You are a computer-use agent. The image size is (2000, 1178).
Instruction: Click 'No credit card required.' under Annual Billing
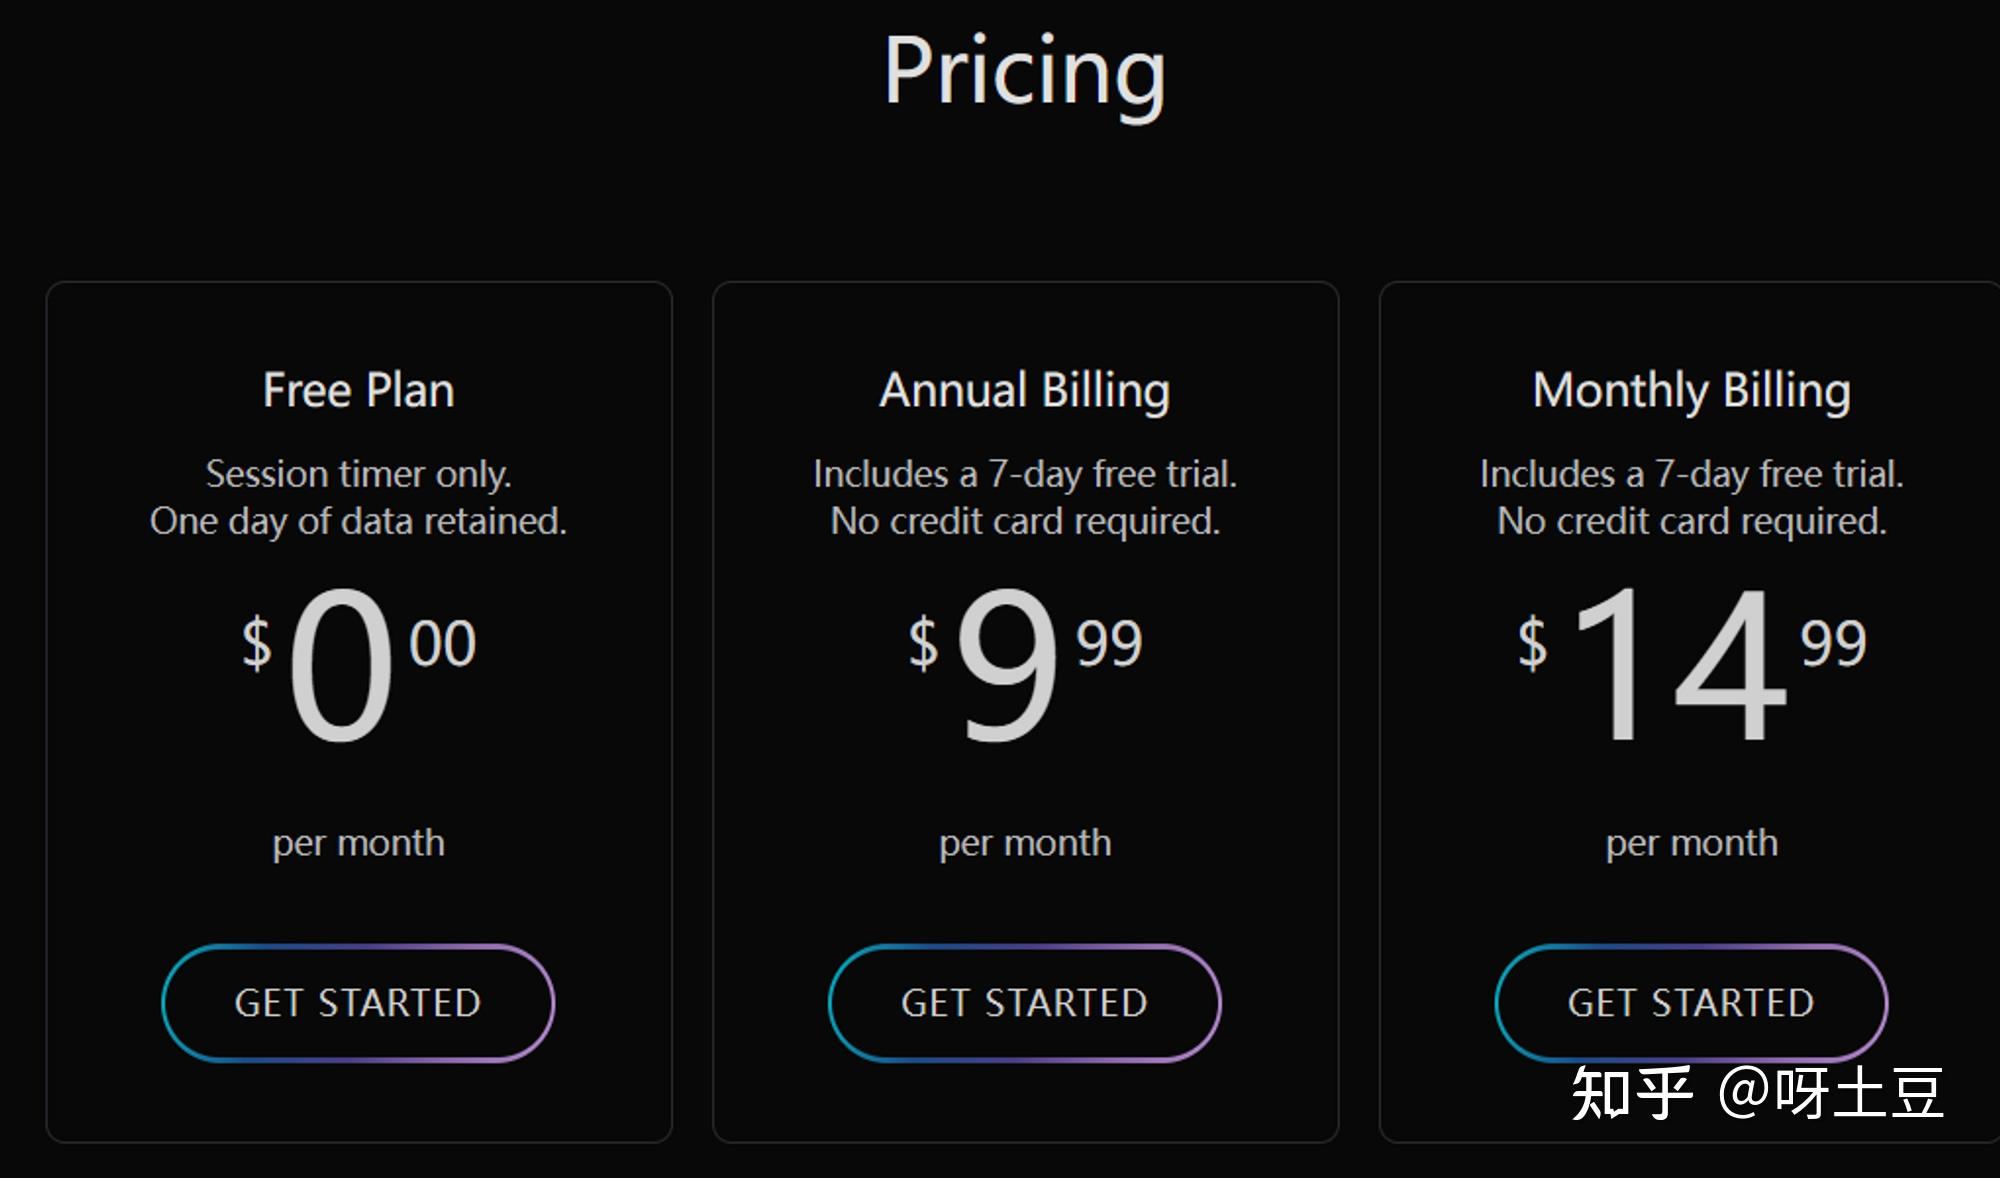tap(1024, 521)
